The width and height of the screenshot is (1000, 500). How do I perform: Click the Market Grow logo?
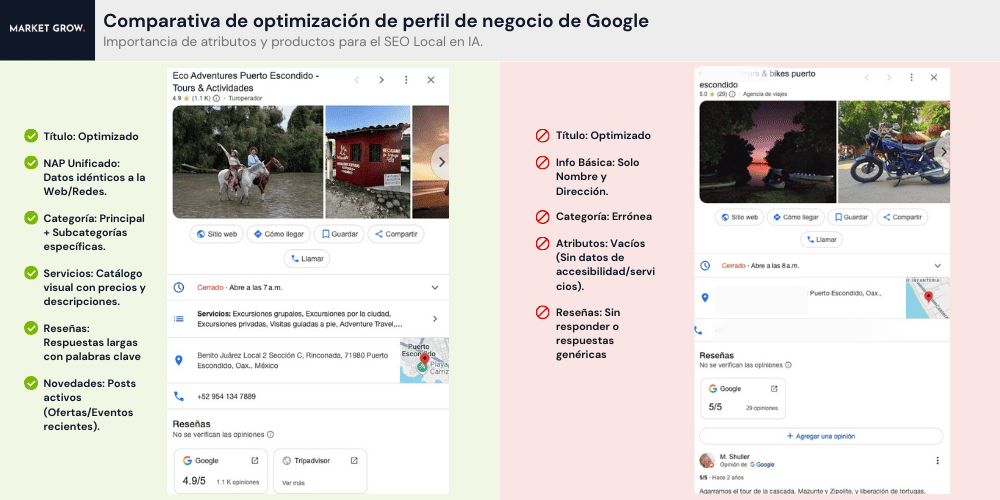click(x=47, y=29)
